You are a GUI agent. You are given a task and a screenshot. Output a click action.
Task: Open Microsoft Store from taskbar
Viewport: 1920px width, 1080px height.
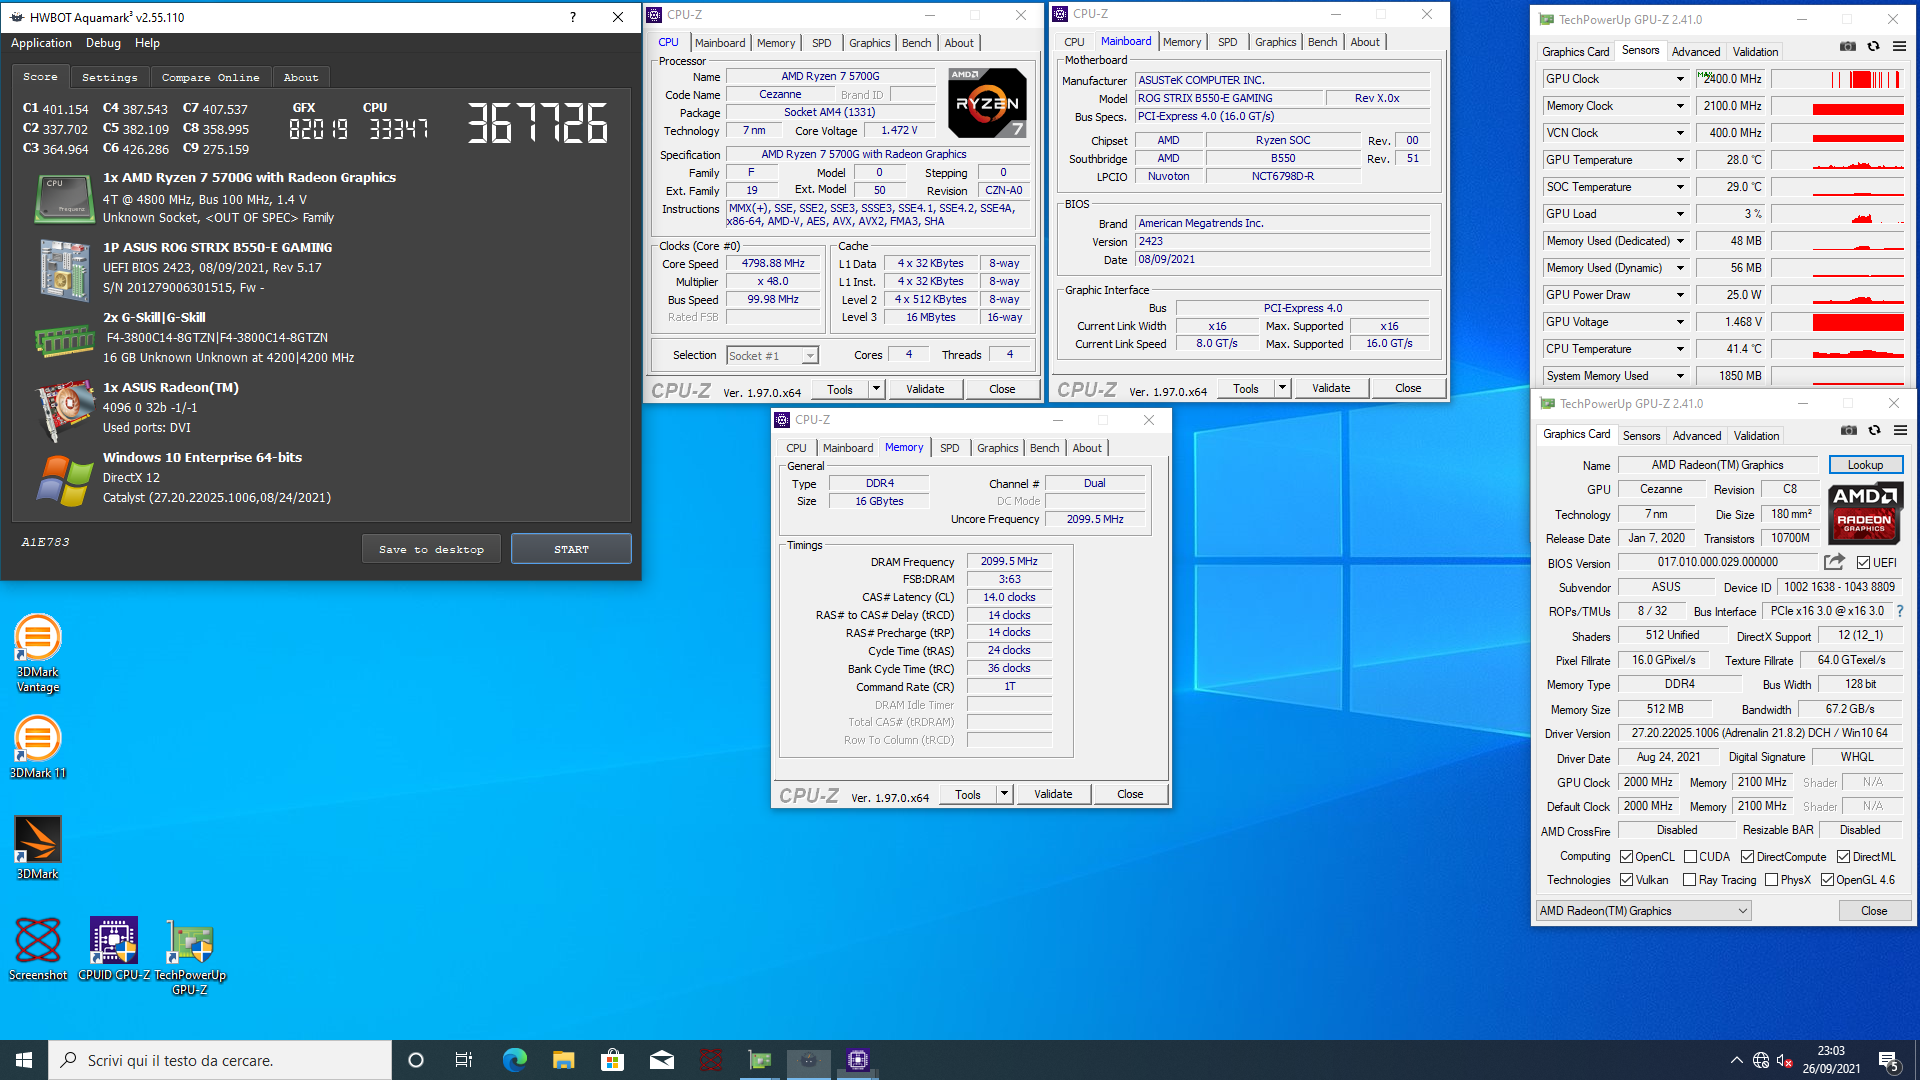tap(612, 1060)
